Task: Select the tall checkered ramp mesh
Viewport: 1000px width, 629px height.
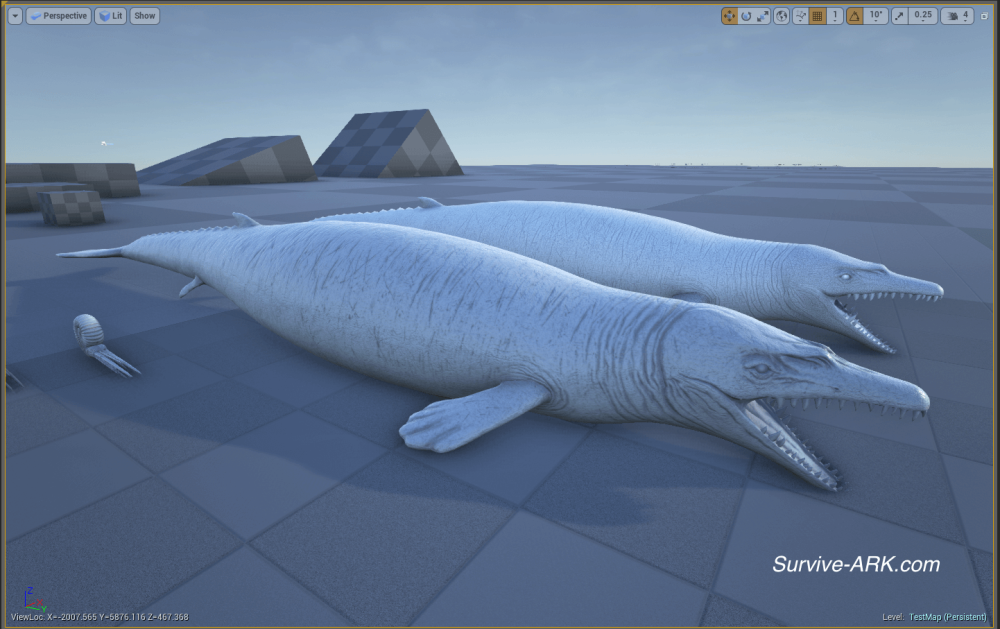Action: click(x=389, y=144)
